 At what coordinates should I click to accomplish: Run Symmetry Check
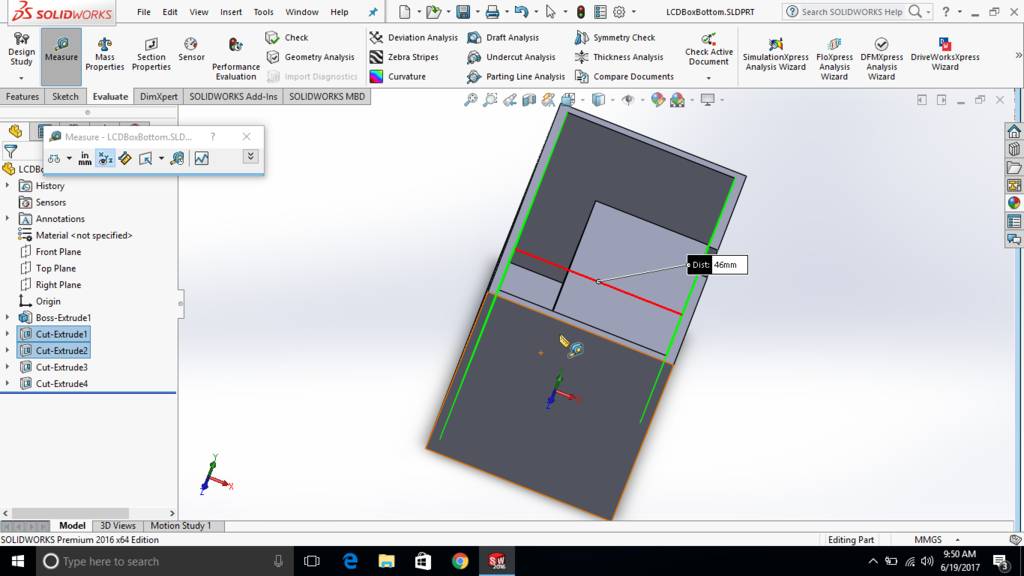pos(615,37)
